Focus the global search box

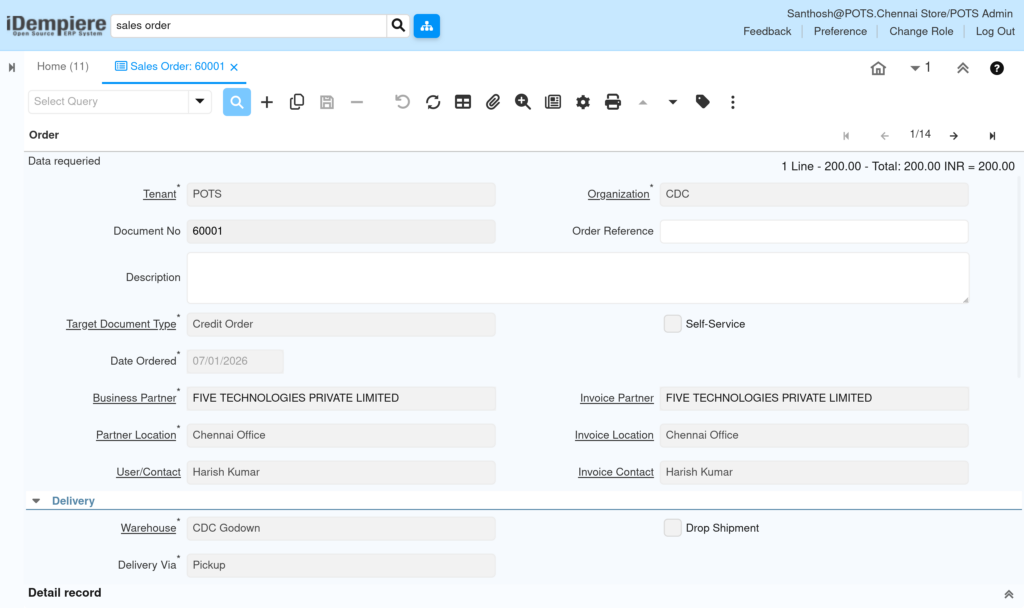[x=248, y=25]
